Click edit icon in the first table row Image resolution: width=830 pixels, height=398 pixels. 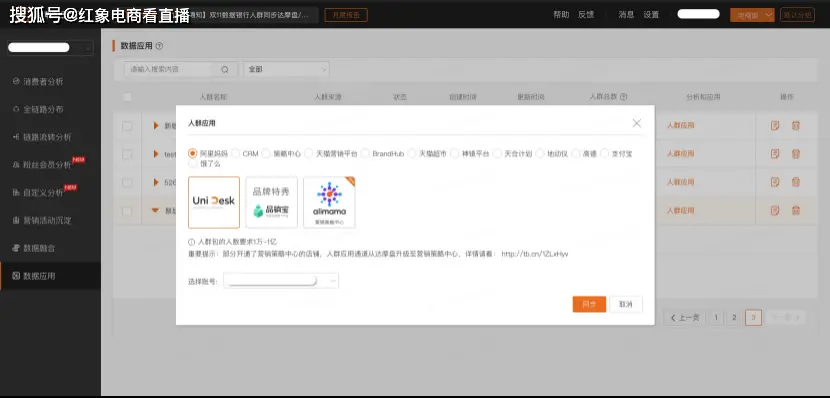click(775, 125)
